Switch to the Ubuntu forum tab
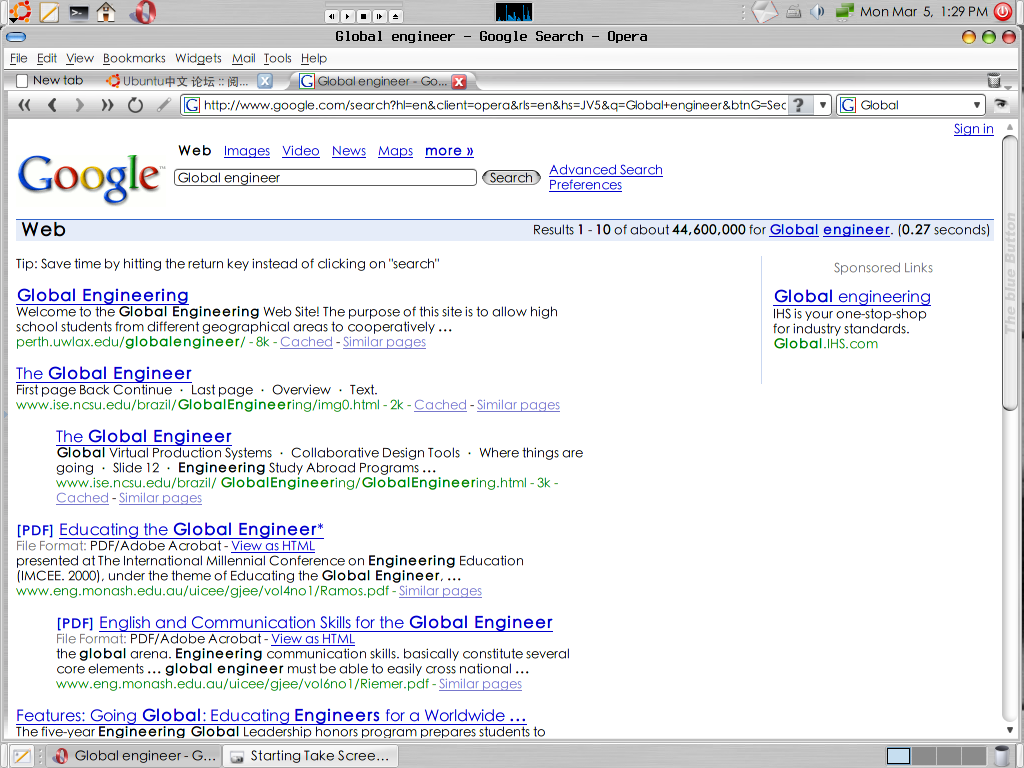This screenshot has width=1024, height=768. tap(178, 81)
